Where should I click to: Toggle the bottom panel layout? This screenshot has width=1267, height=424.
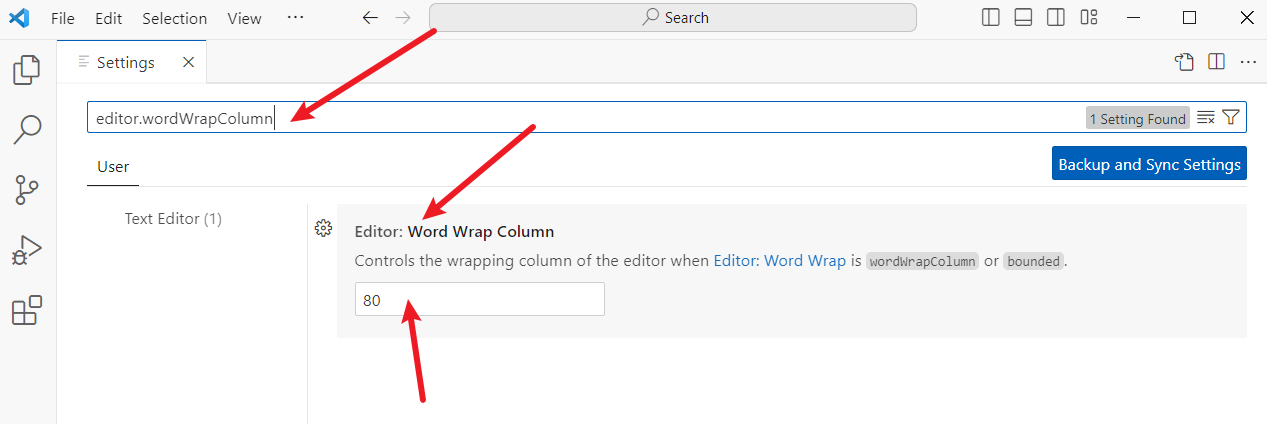click(x=1023, y=18)
